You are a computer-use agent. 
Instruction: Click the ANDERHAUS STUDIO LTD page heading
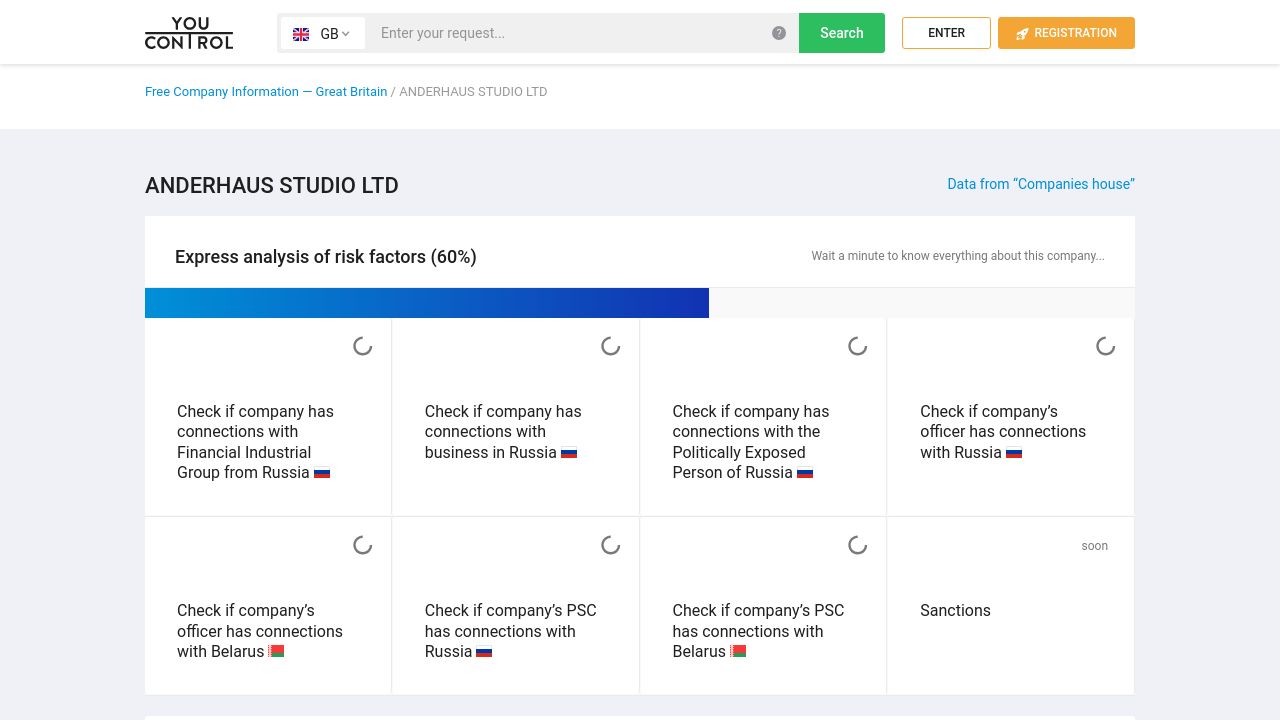click(272, 185)
